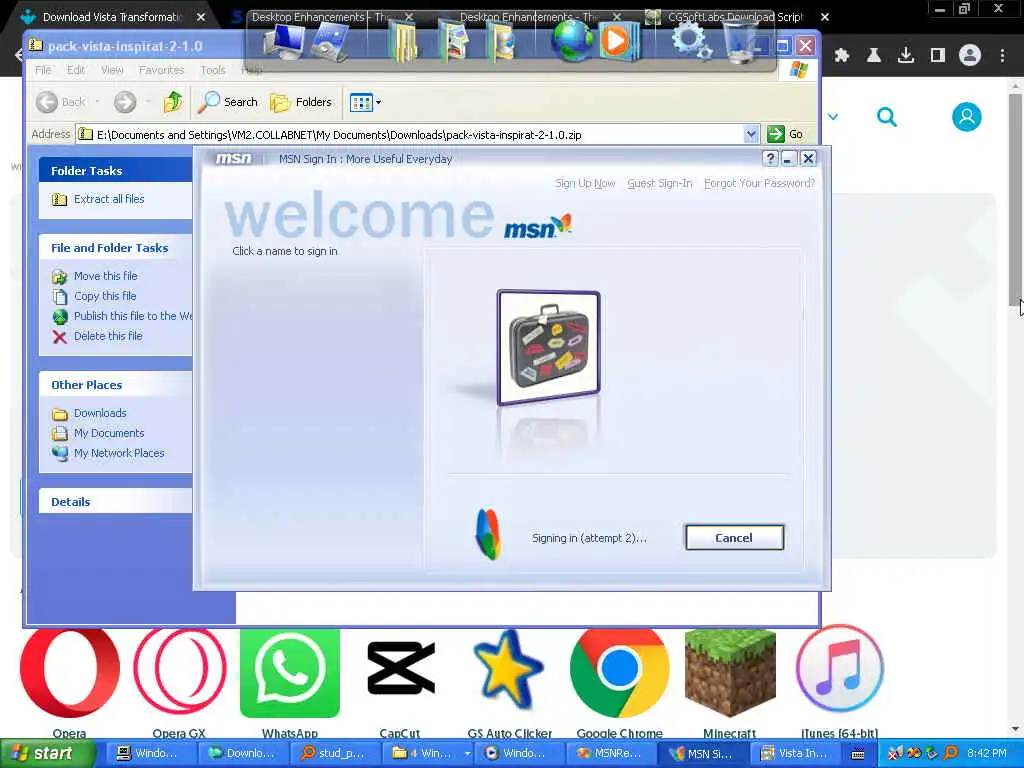Click the keyboard icon on the taskbar
The width and height of the screenshot is (1024, 768).
(x=858, y=754)
